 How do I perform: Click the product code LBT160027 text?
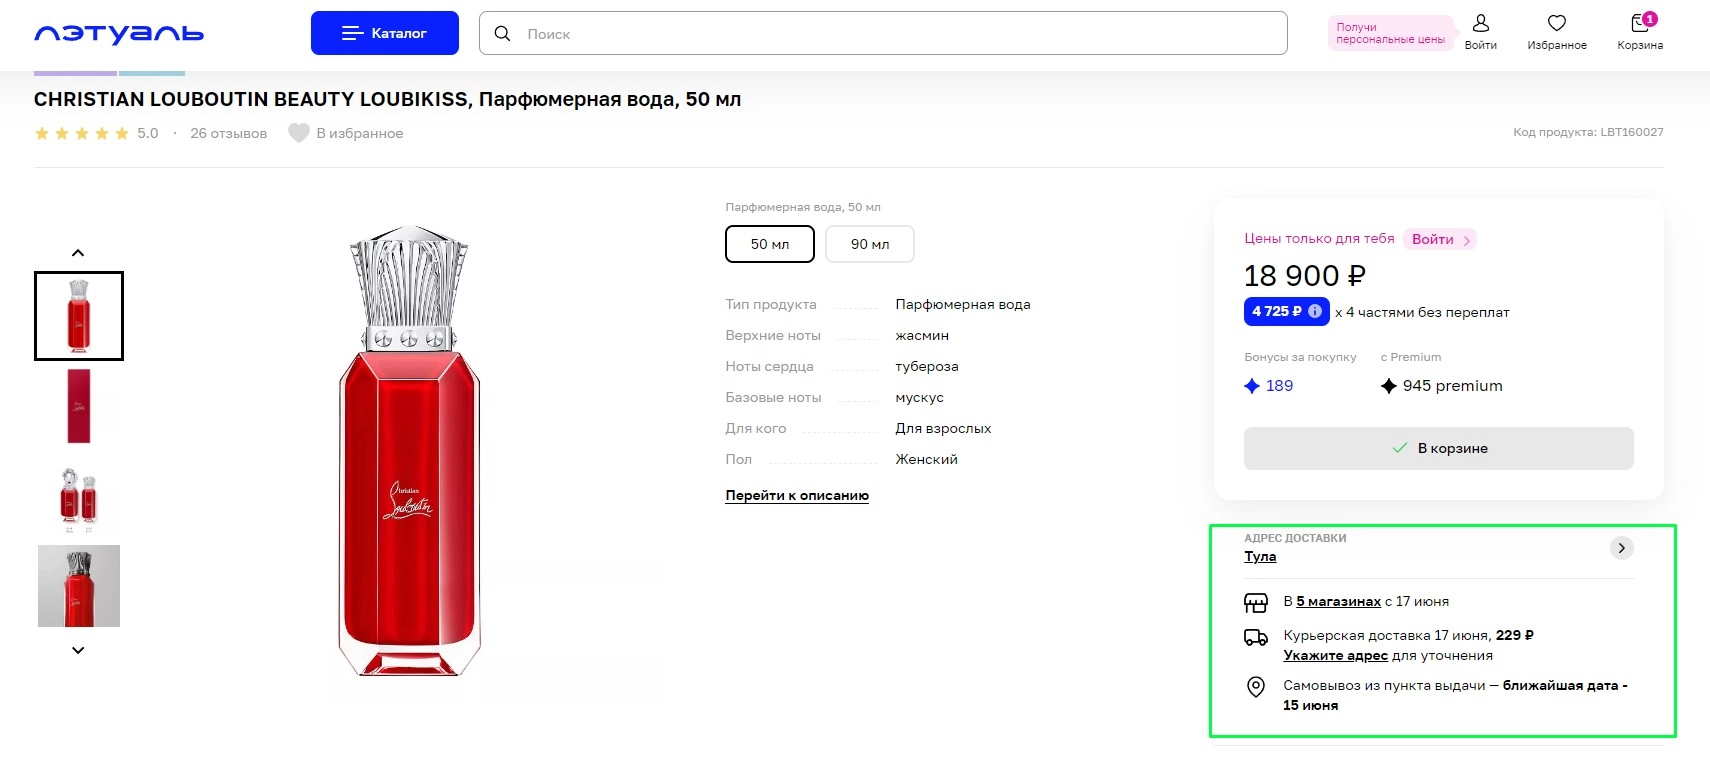[x=1588, y=132]
